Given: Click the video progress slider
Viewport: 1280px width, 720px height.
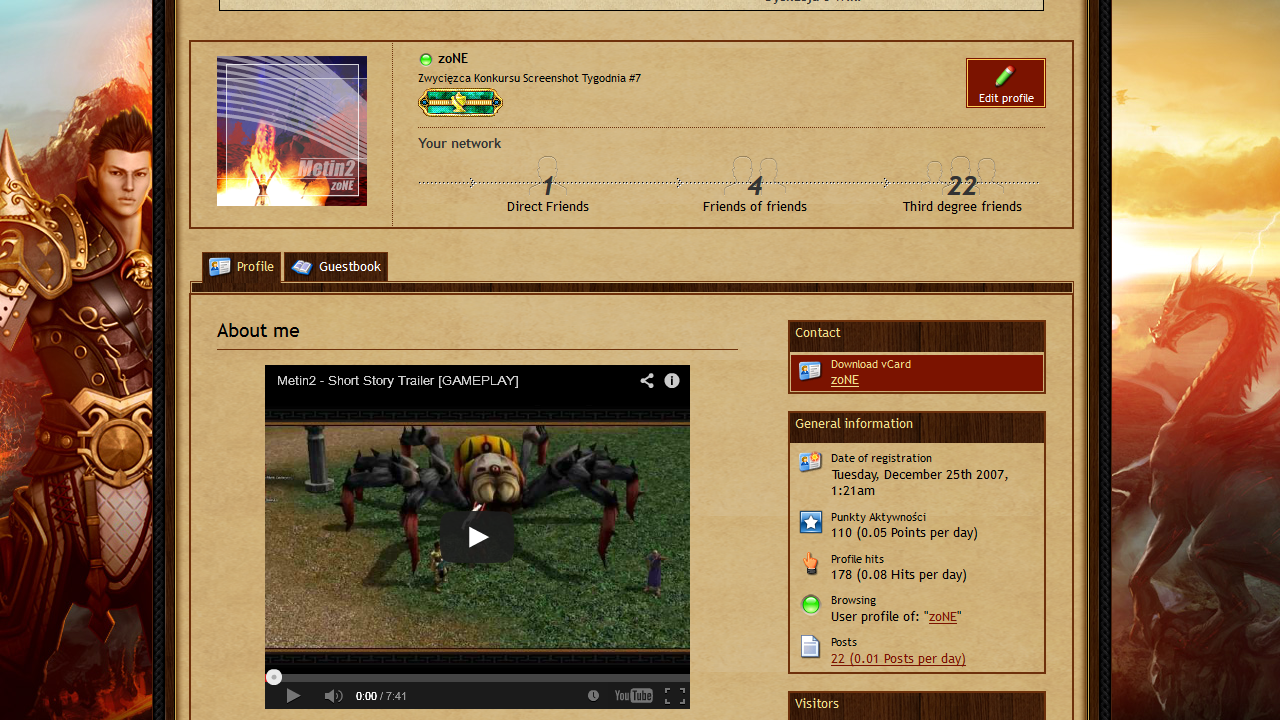Looking at the screenshot, I should 477,677.
